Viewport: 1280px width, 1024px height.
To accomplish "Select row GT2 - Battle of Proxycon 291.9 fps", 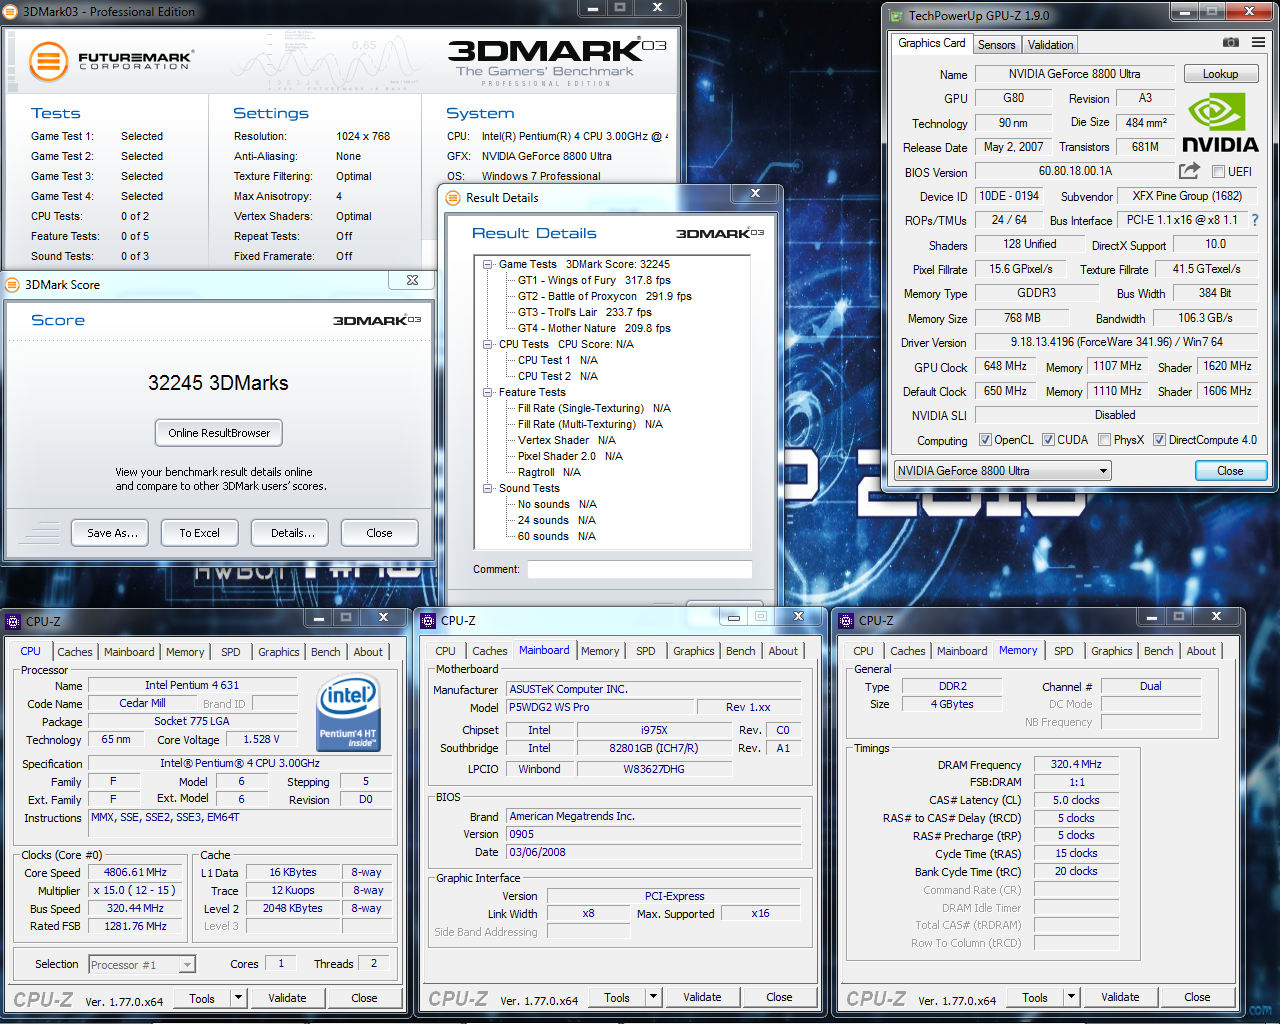I will click(x=604, y=297).
